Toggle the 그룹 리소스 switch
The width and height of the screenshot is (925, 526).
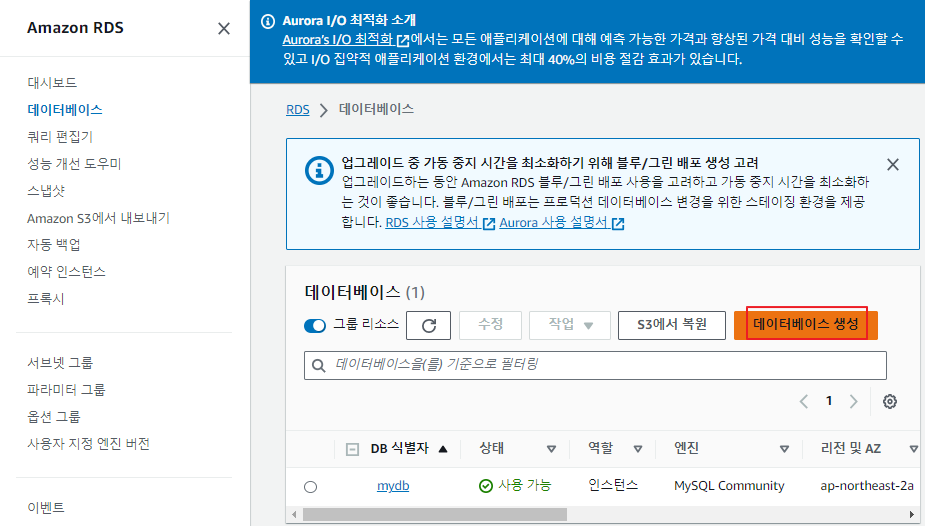click(314, 326)
